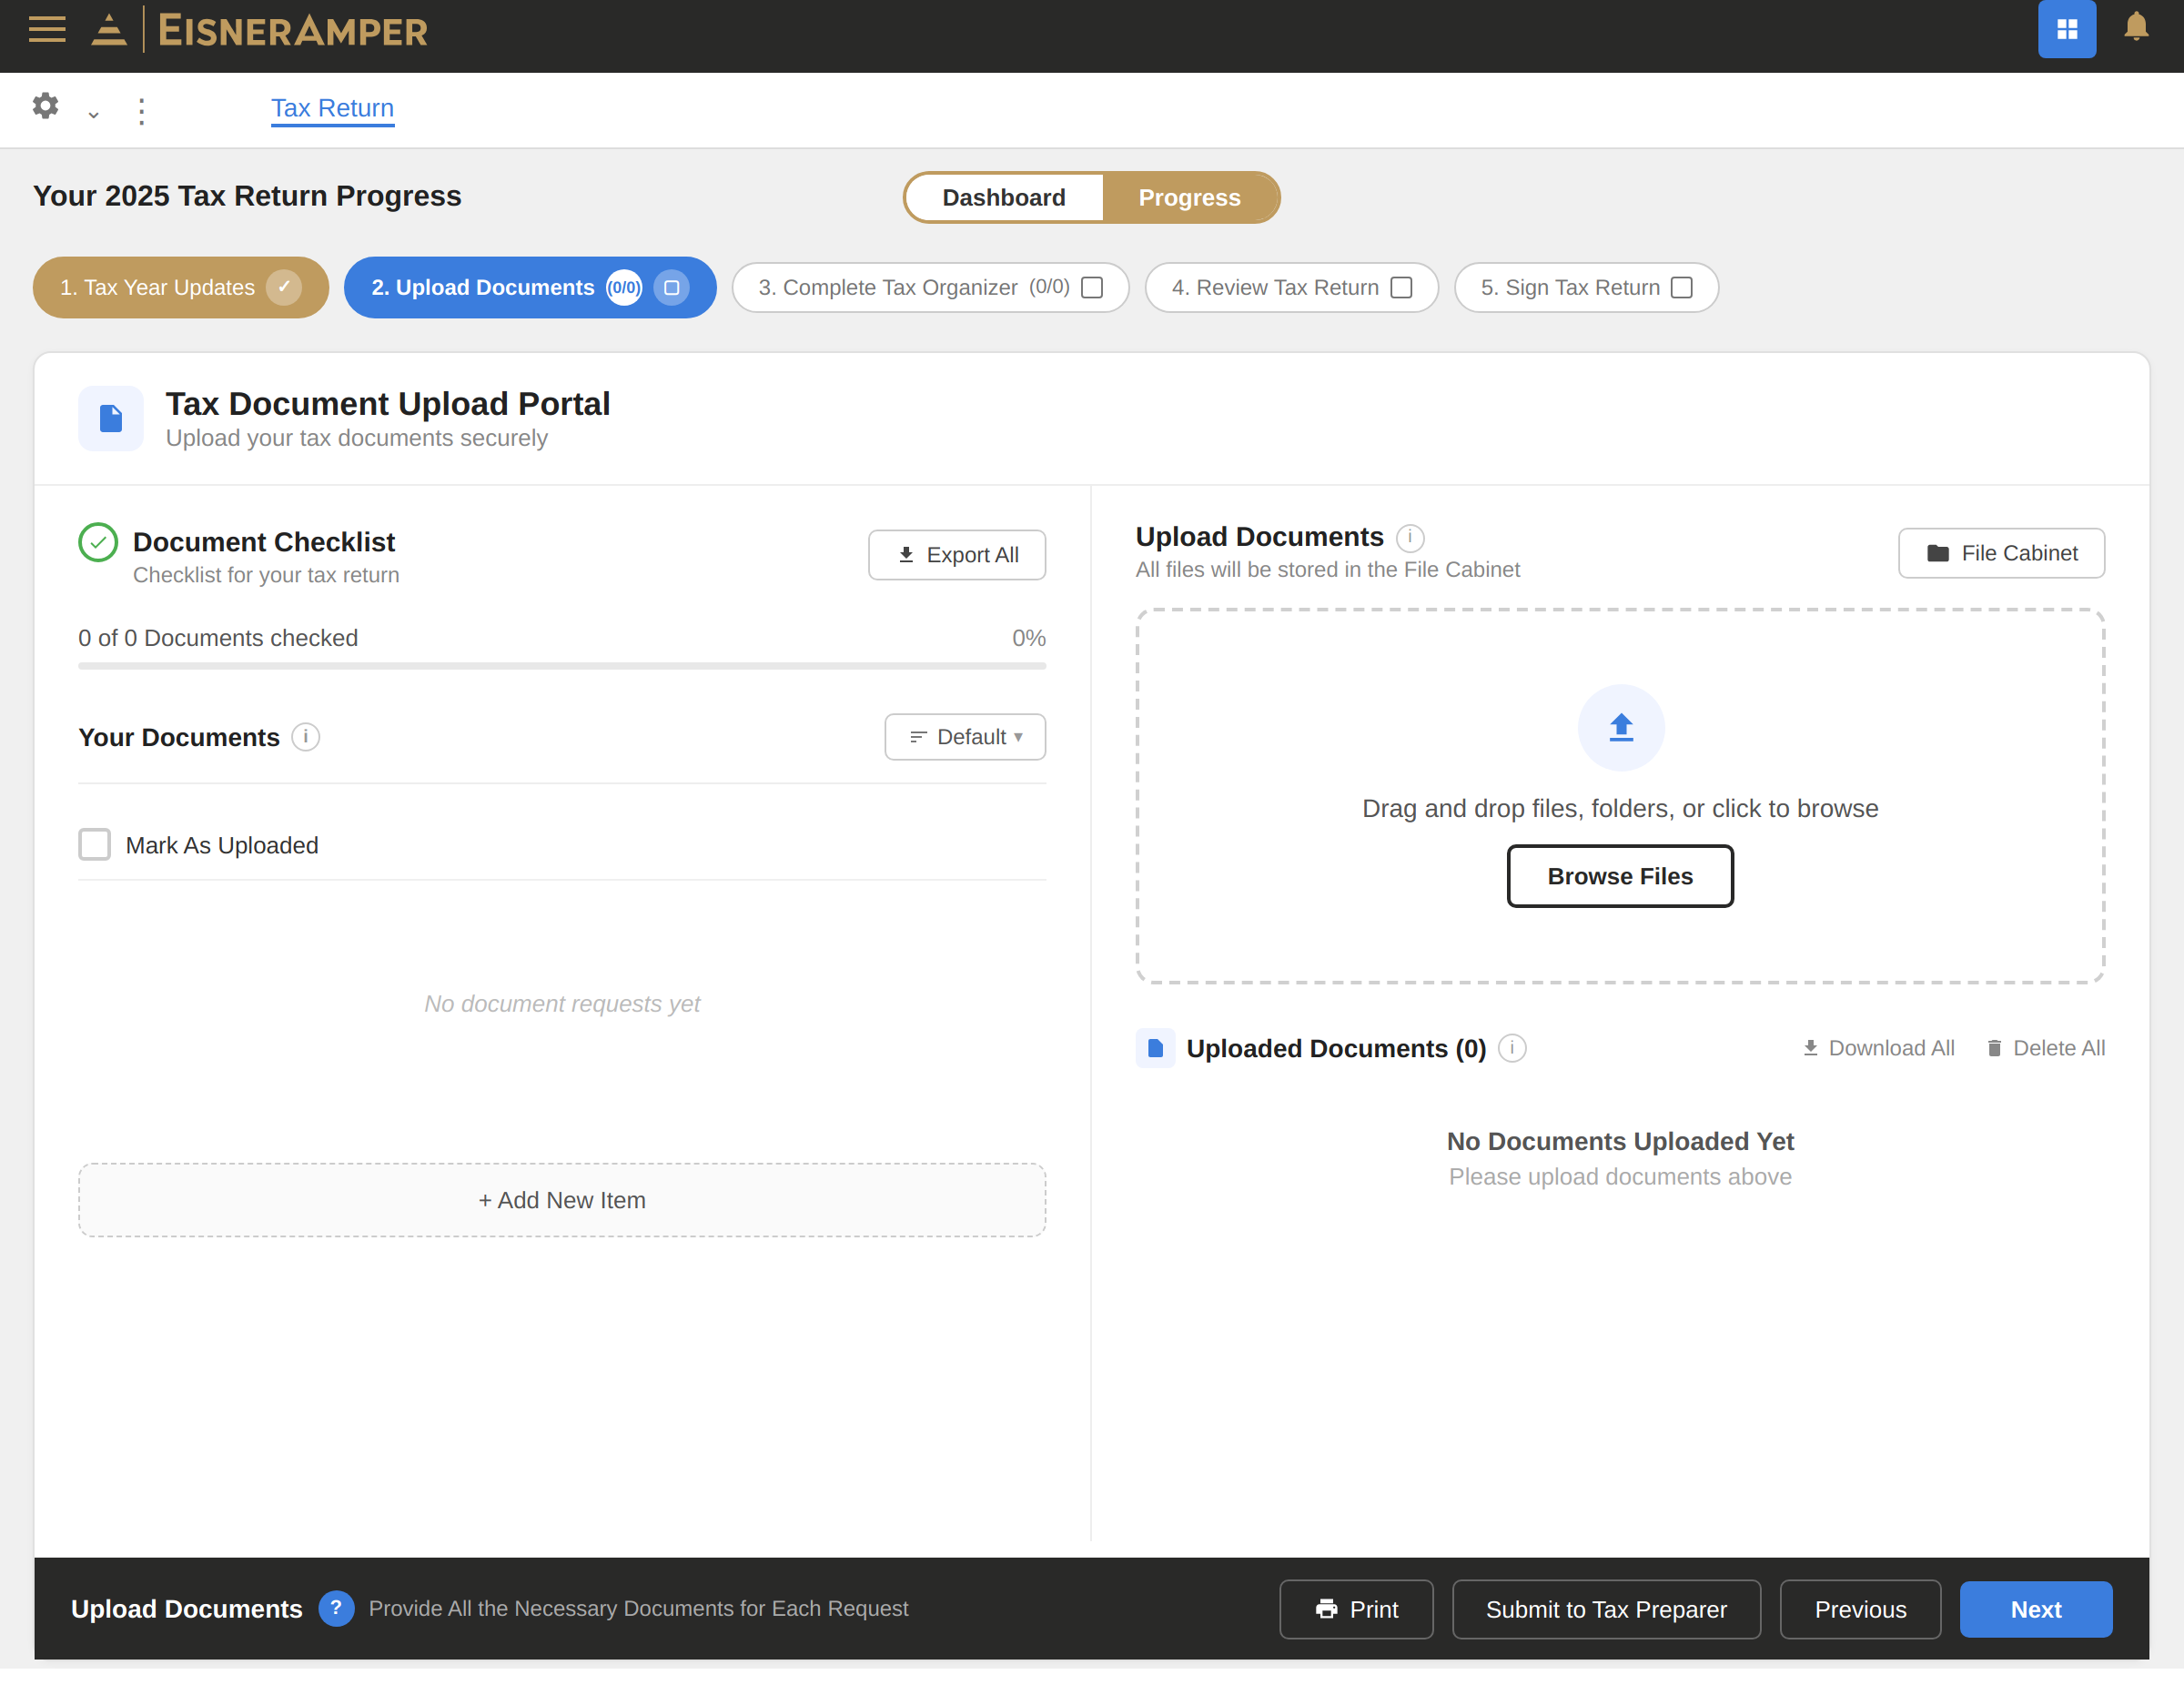Click the blue upload arrow icon
The height and width of the screenshot is (1705, 2184).
1620,727
